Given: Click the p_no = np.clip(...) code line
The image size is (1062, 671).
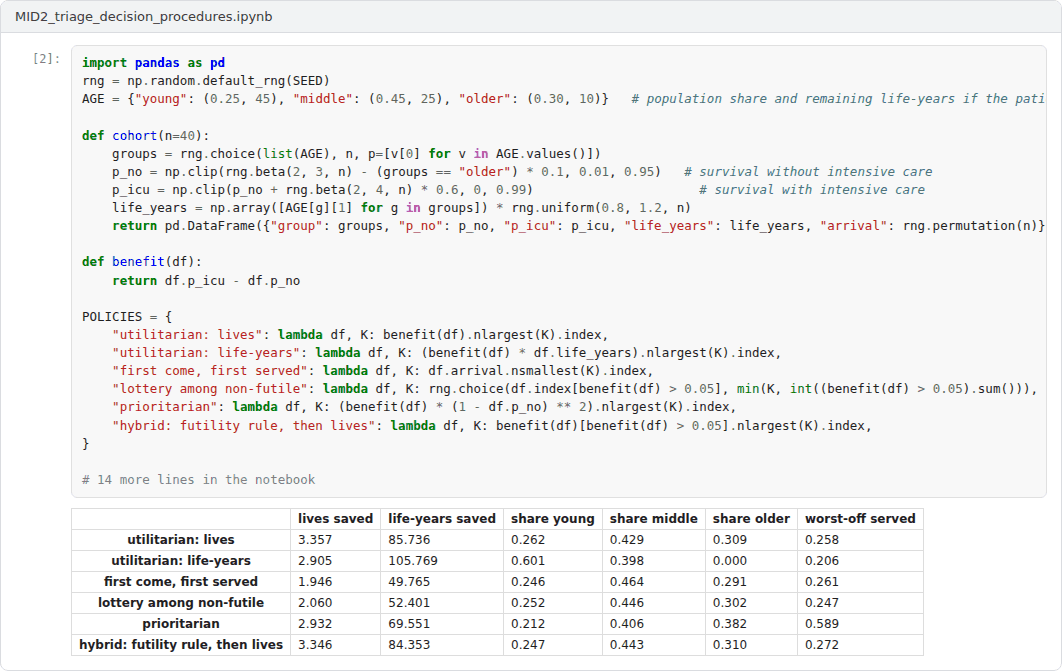Looking at the screenshot, I should point(522,171).
